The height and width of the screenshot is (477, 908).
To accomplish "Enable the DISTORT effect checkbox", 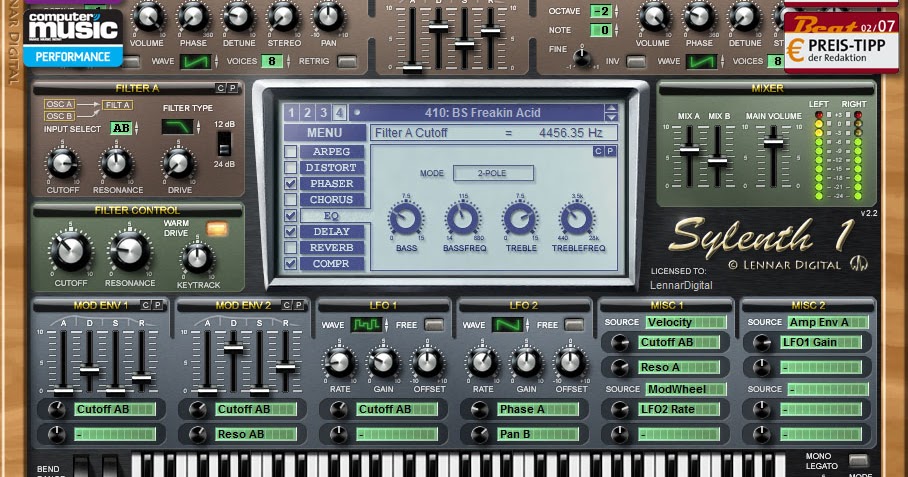I will [x=291, y=168].
